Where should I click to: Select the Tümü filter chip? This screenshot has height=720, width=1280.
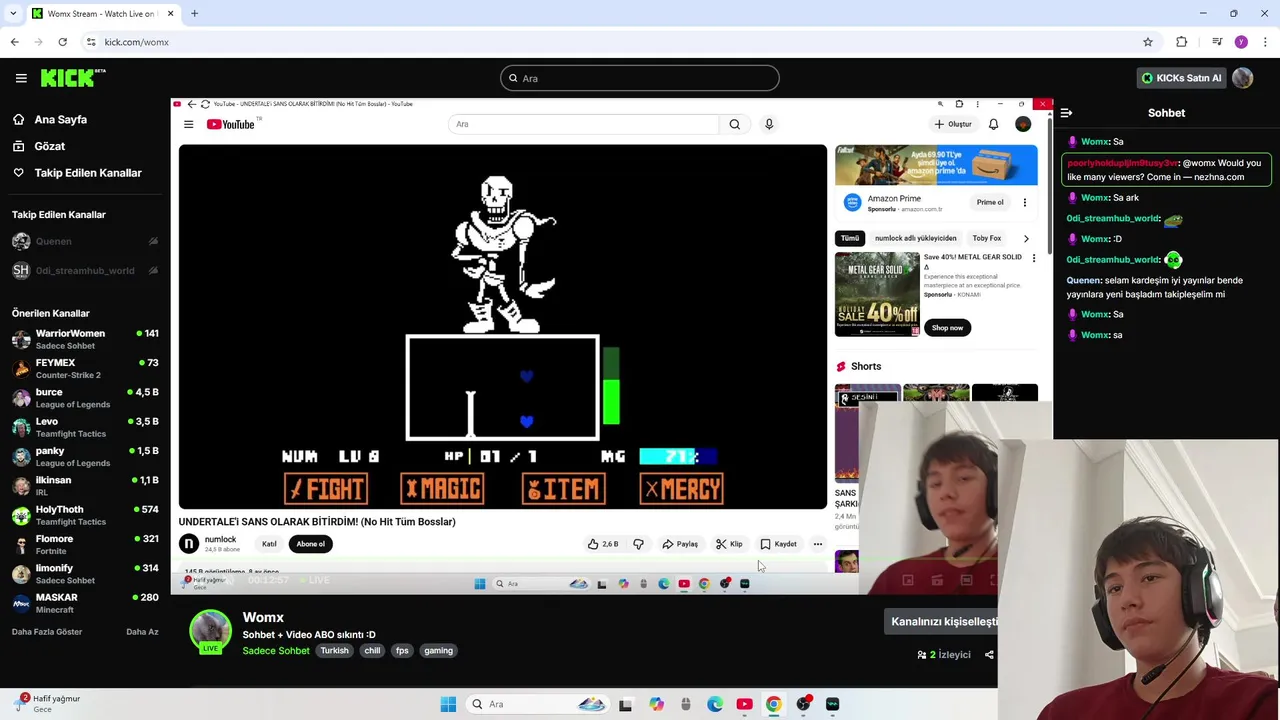click(x=850, y=238)
